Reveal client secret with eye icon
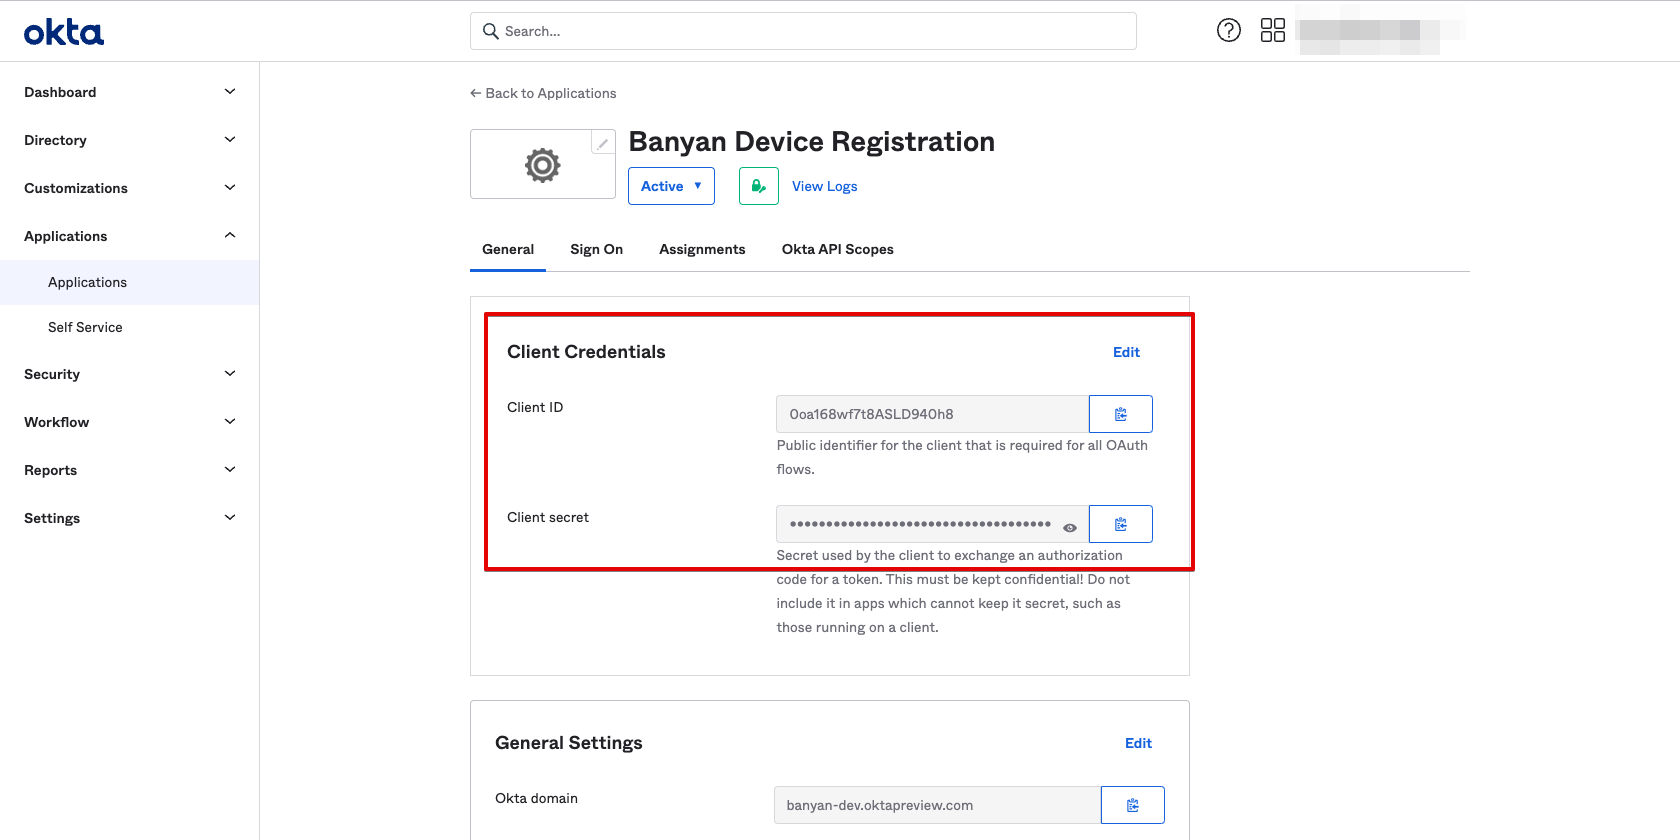 coord(1070,527)
